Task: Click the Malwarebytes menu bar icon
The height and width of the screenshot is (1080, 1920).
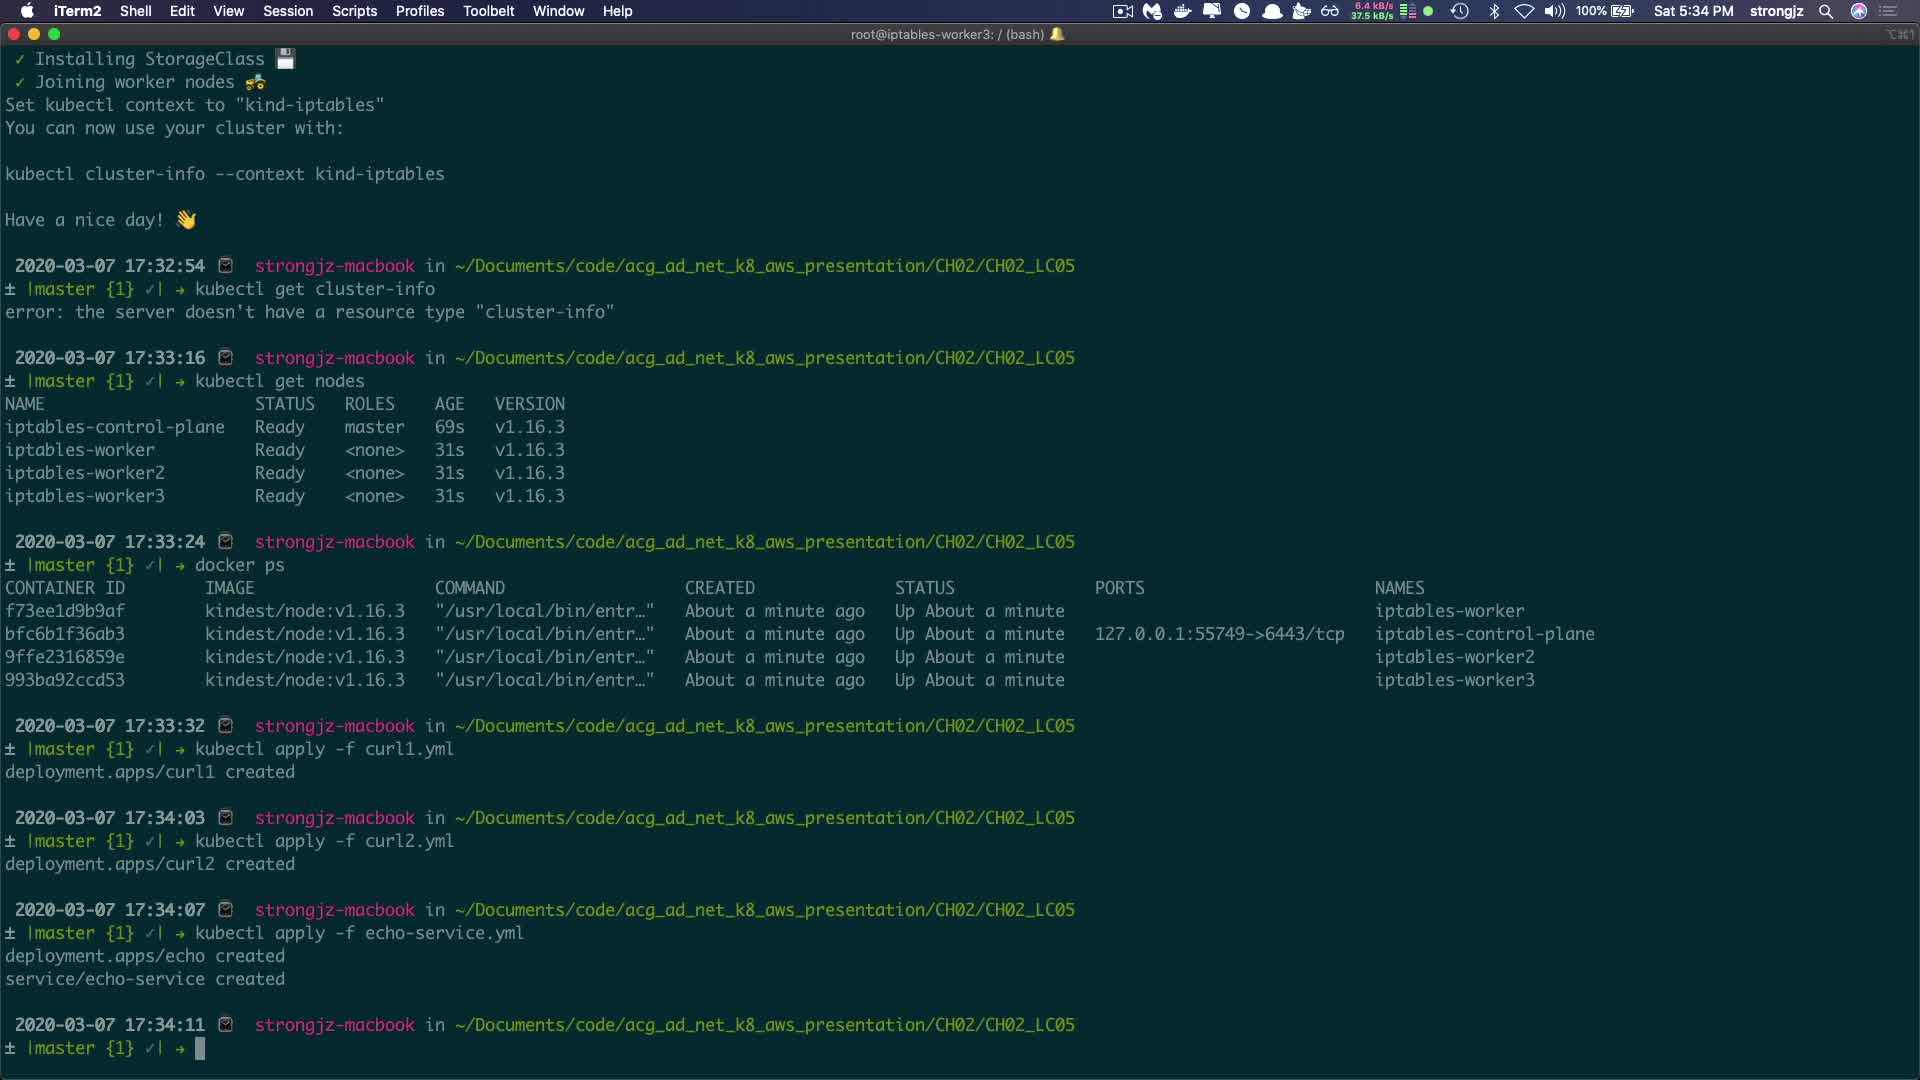Action: 1153,11
